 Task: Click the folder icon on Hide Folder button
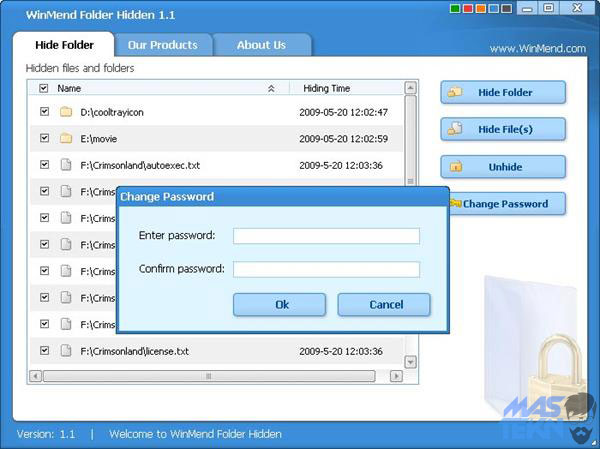click(x=455, y=92)
